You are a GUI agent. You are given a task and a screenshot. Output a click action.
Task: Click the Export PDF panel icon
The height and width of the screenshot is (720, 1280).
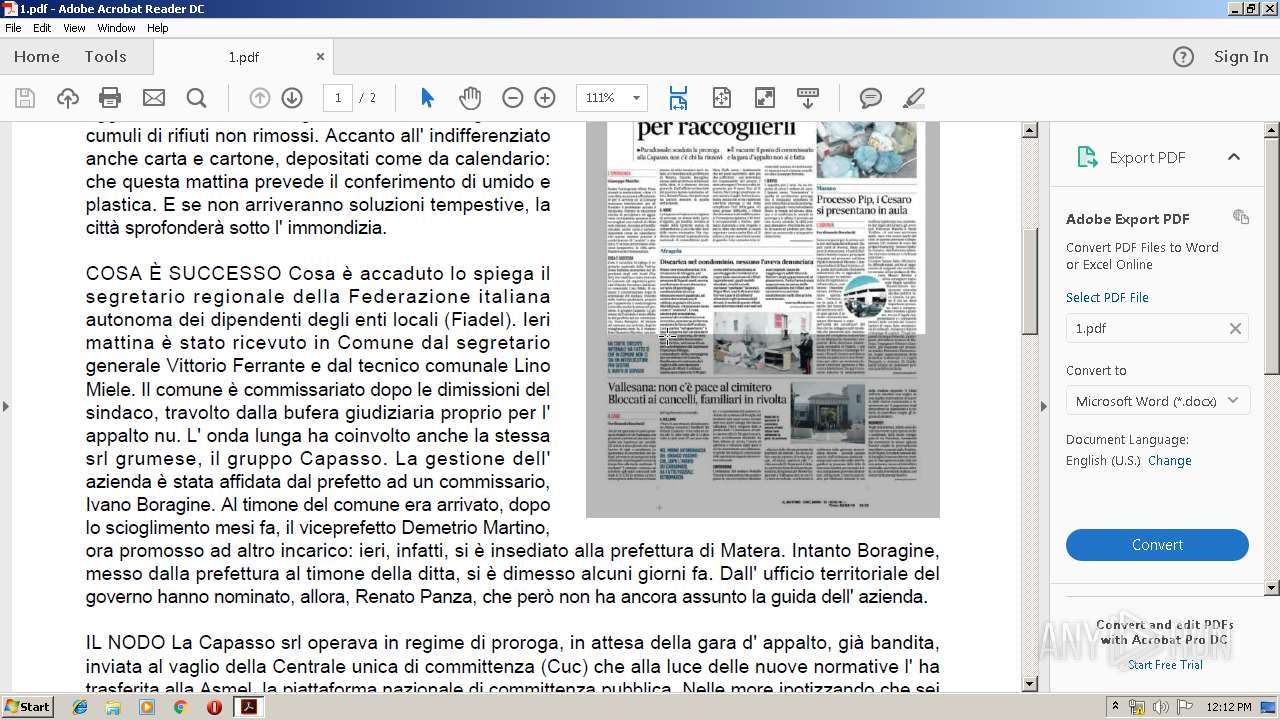click(x=1087, y=157)
